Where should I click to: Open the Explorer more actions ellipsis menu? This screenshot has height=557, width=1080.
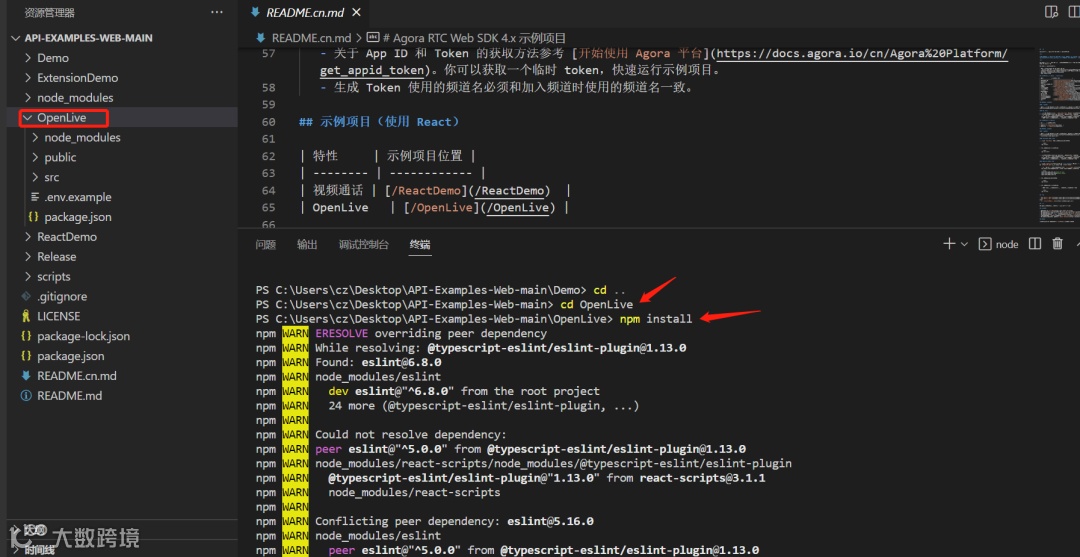pyautogui.click(x=217, y=12)
